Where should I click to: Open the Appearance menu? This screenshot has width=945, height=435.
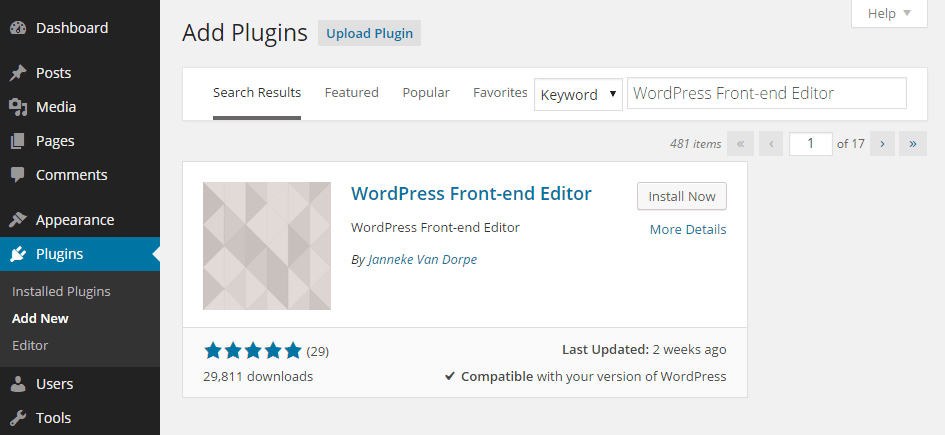pyautogui.click(x=80, y=220)
